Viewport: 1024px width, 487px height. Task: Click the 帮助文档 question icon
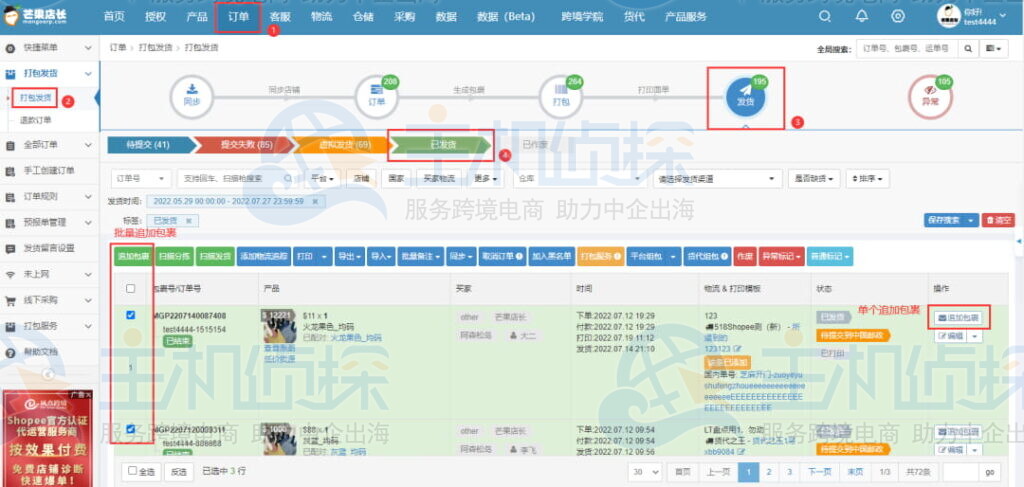(10, 353)
